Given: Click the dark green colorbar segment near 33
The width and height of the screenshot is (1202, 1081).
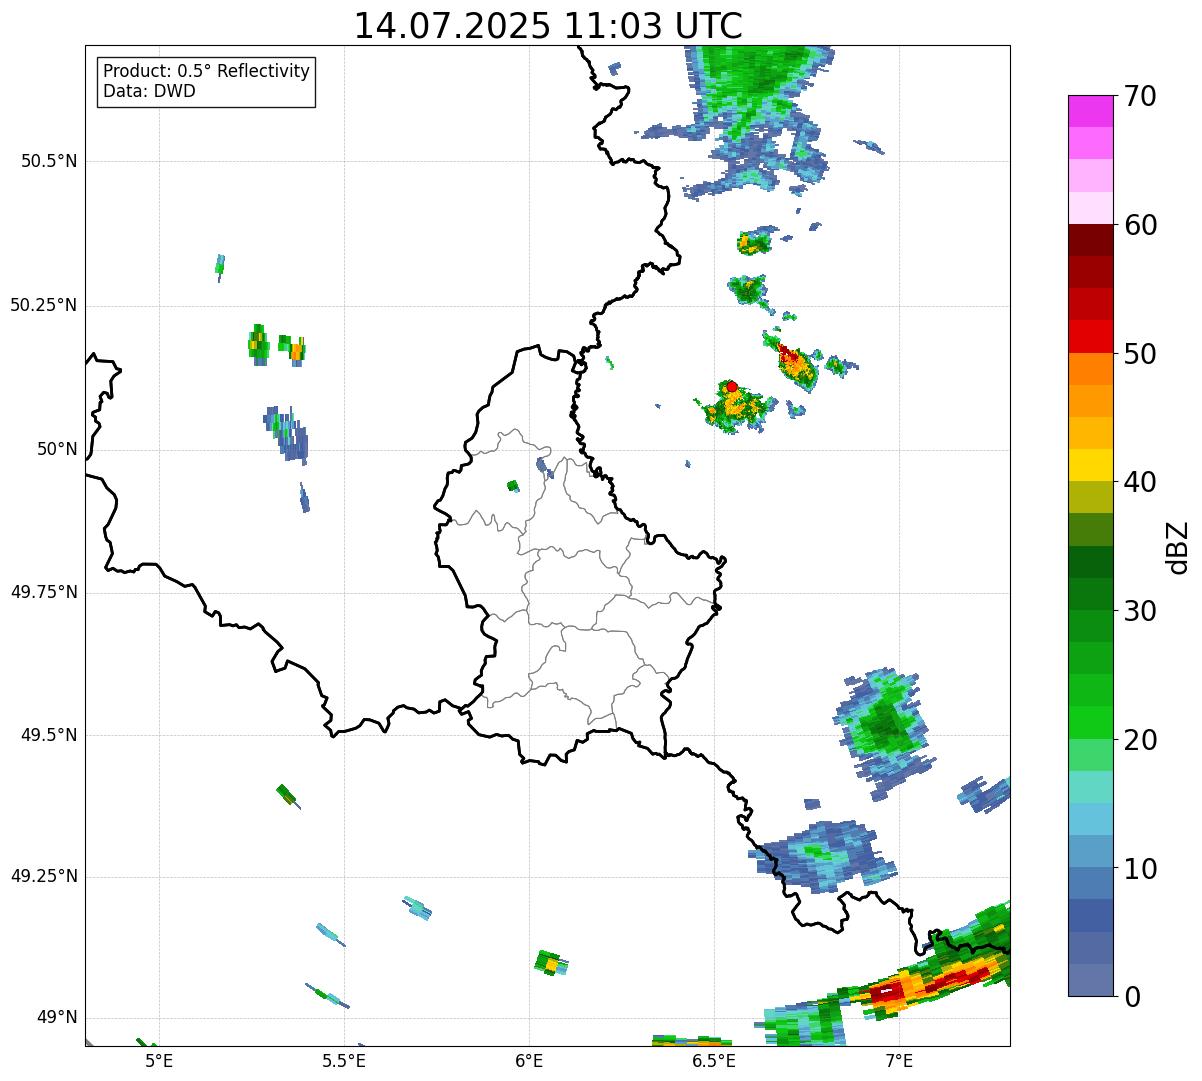Looking at the screenshot, I should 1090,562.
